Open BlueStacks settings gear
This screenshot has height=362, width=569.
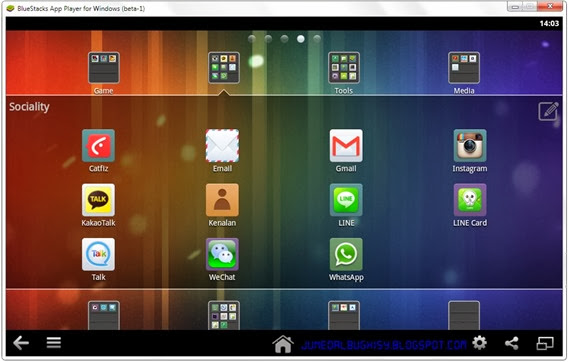[479, 343]
